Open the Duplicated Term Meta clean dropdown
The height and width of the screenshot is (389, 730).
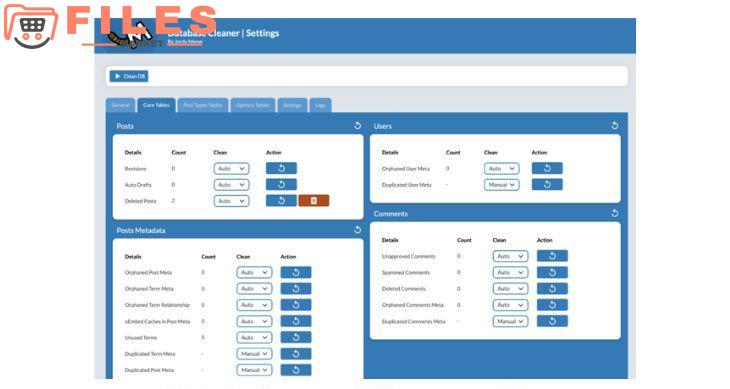tap(254, 354)
